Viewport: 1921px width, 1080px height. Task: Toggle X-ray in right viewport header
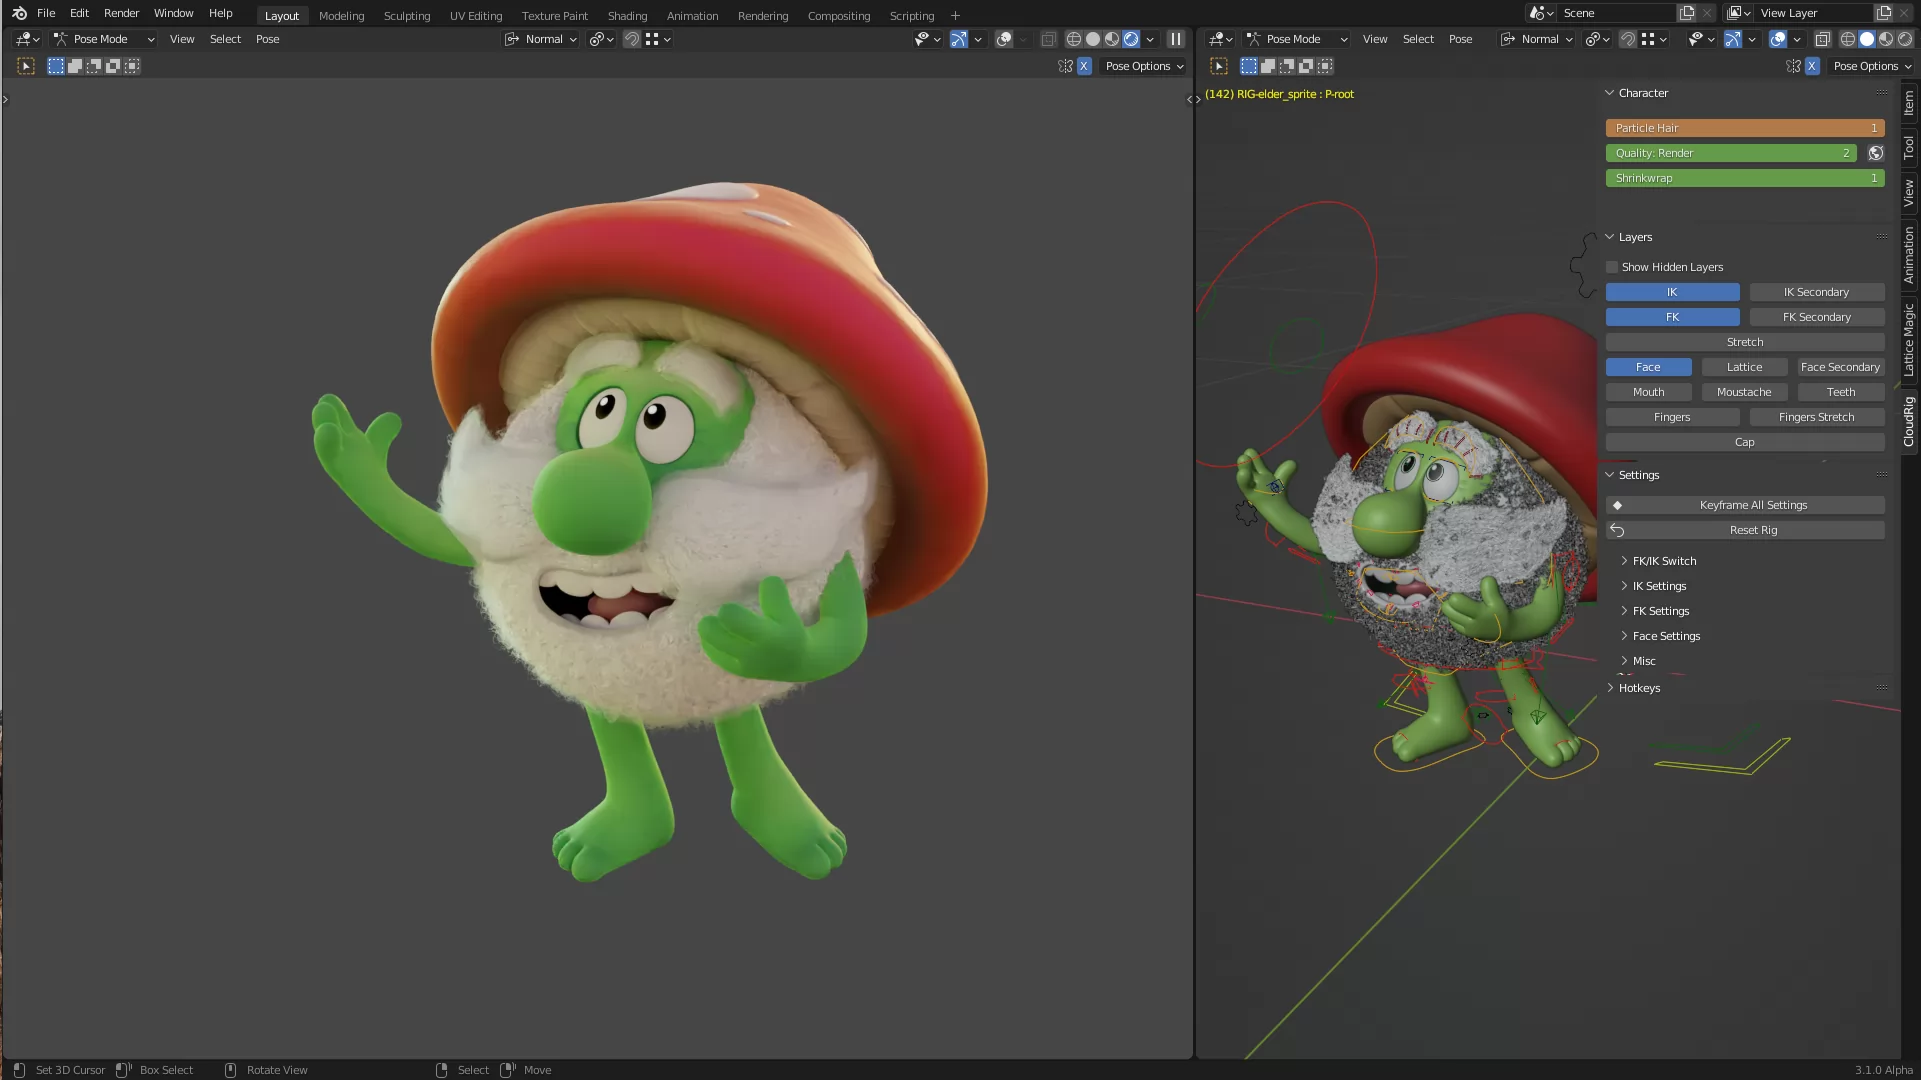point(1822,39)
